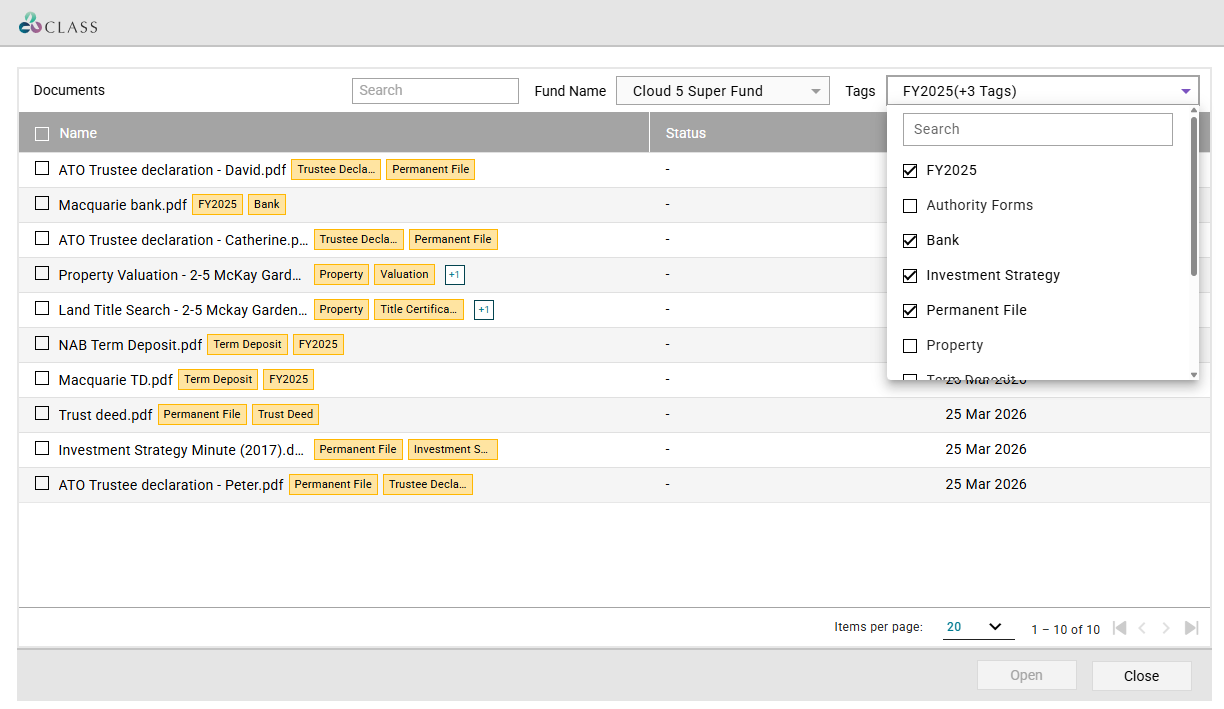Click the next page arrow
1224x709 pixels.
pos(1166,628)
